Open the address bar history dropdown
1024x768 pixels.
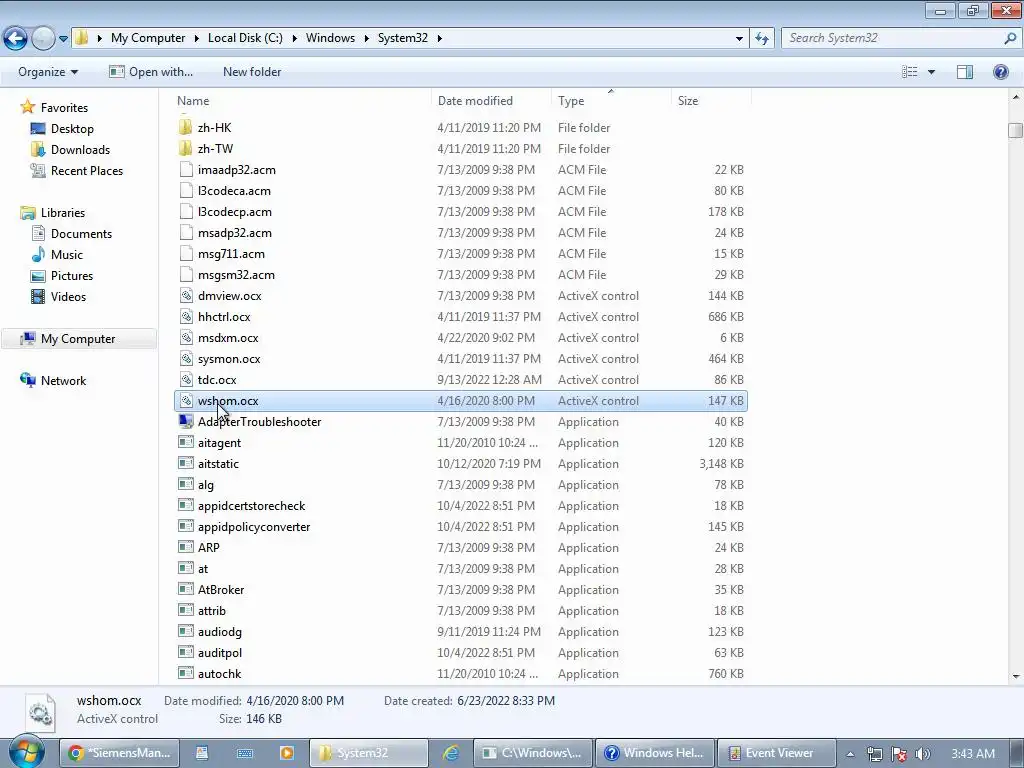739,39
